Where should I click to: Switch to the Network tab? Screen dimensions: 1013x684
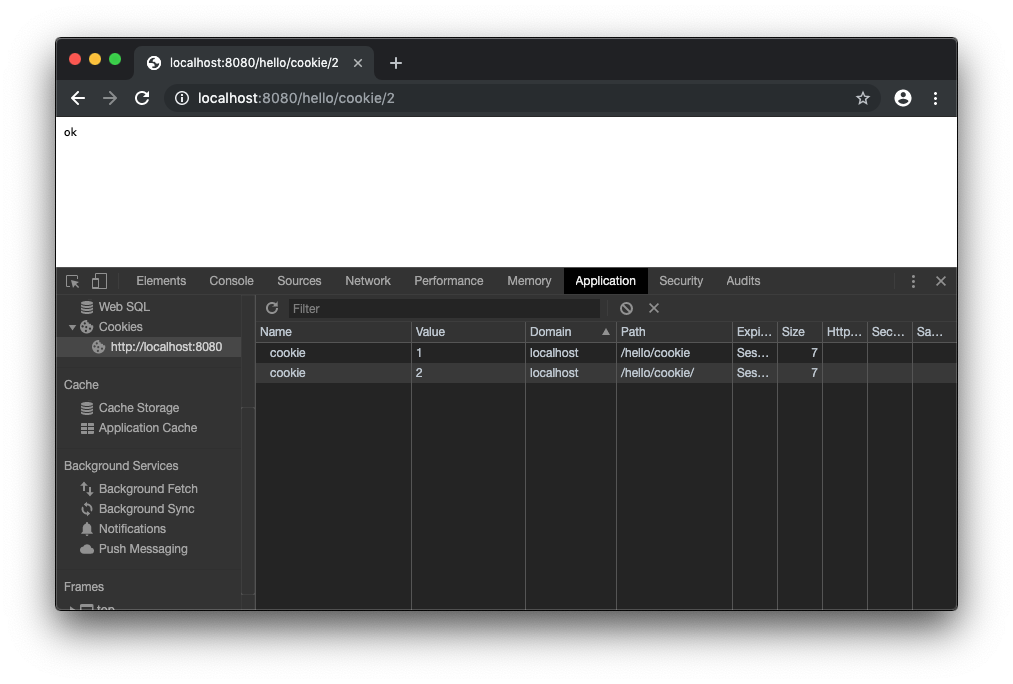pos(368,281)
